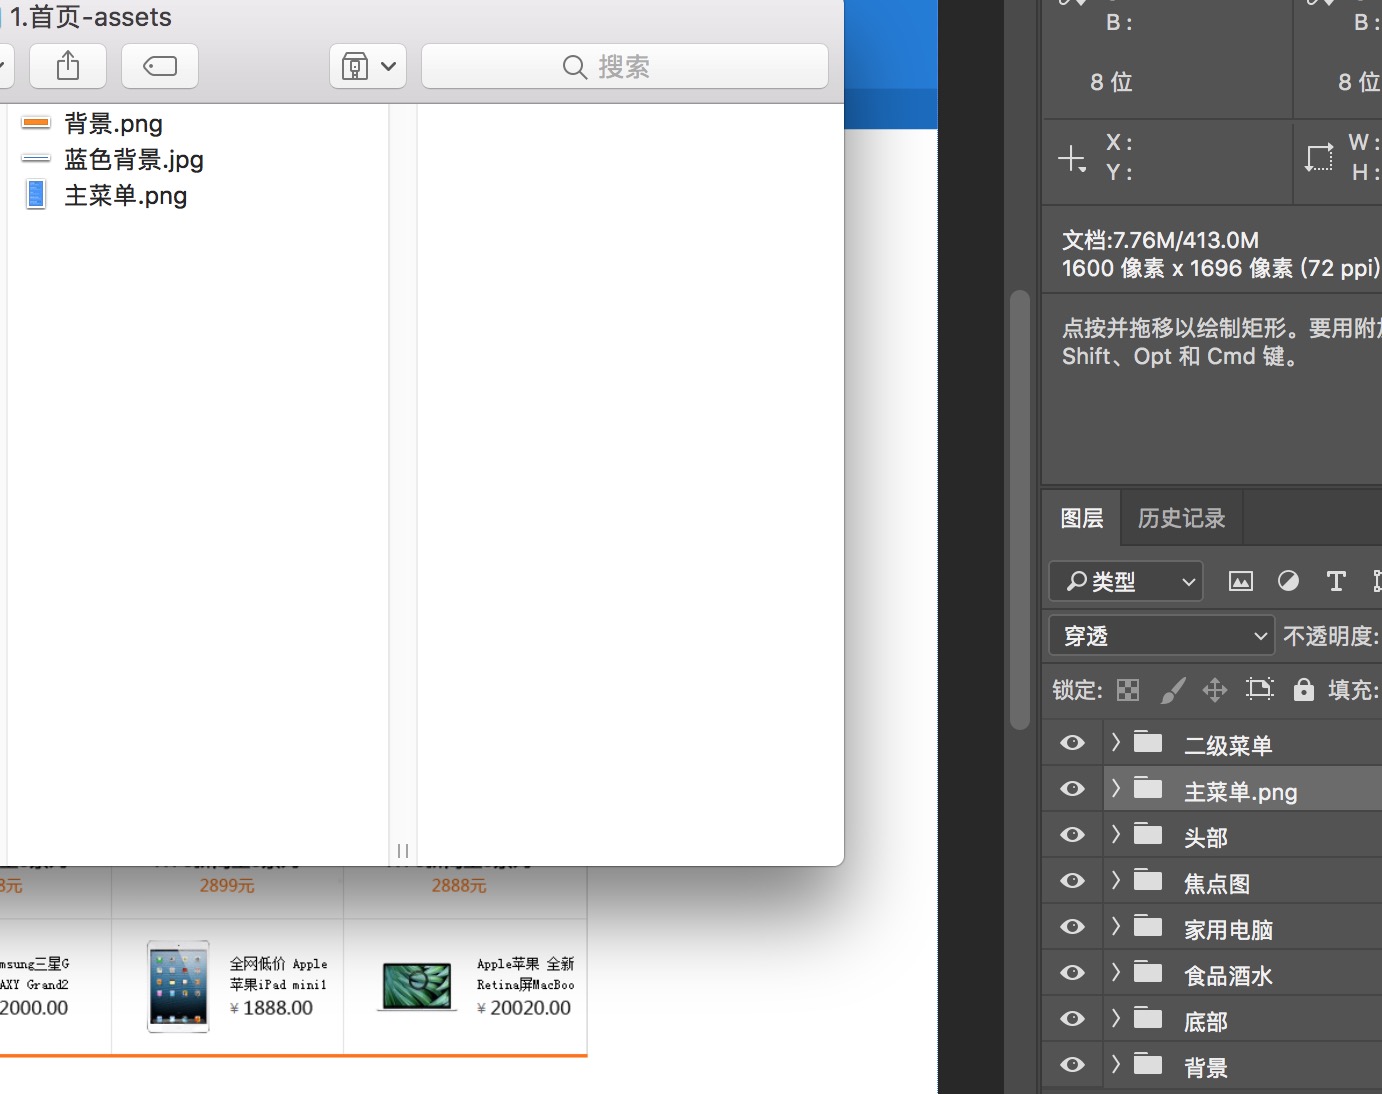This screenshot has height=1094, width=1382.
Task: Enable lock transparent pixels
Action: (1127, 689)
